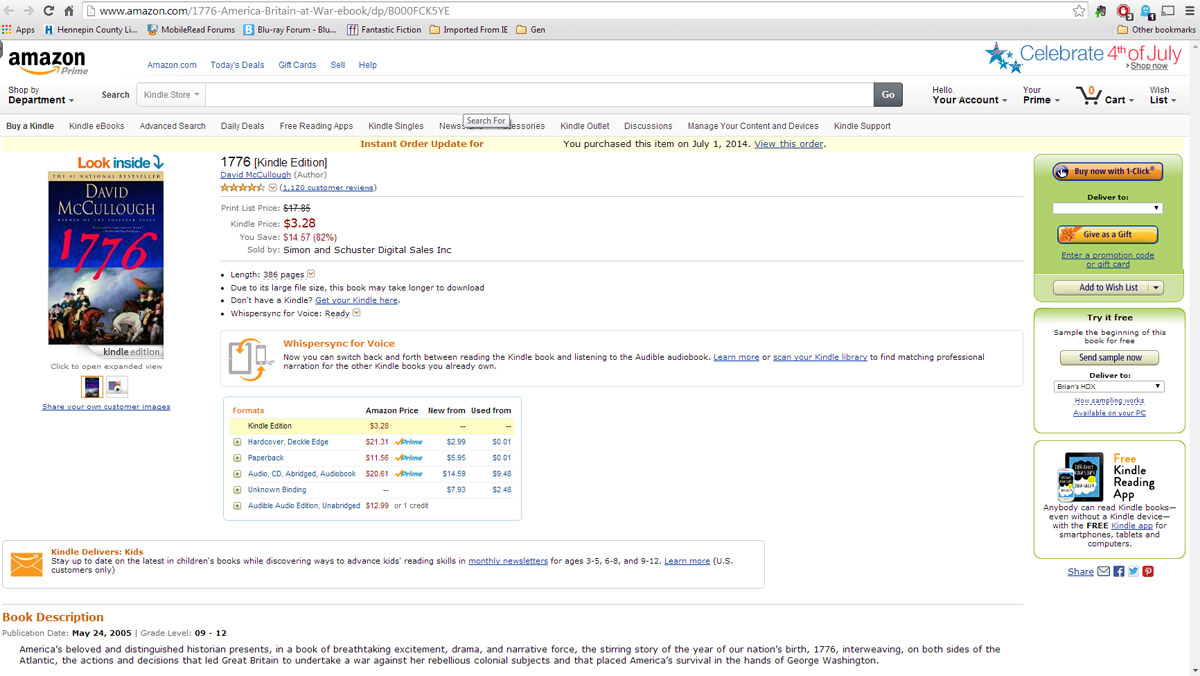
Task: Open the Other bookmarks folder
Action: point(1156,30)
